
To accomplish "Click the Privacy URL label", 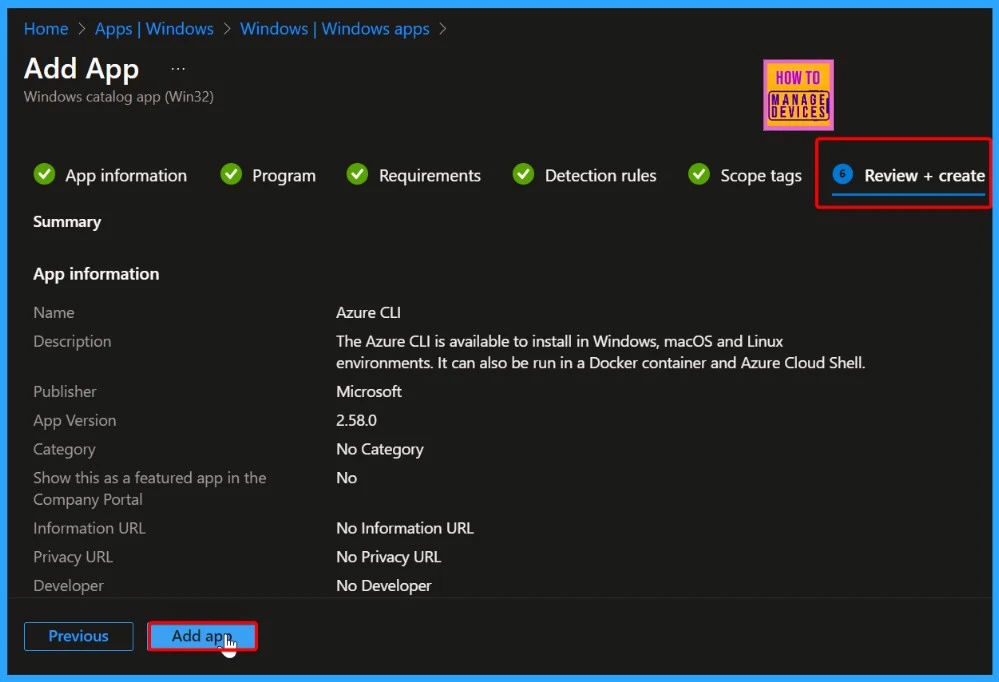I will 73,557.
